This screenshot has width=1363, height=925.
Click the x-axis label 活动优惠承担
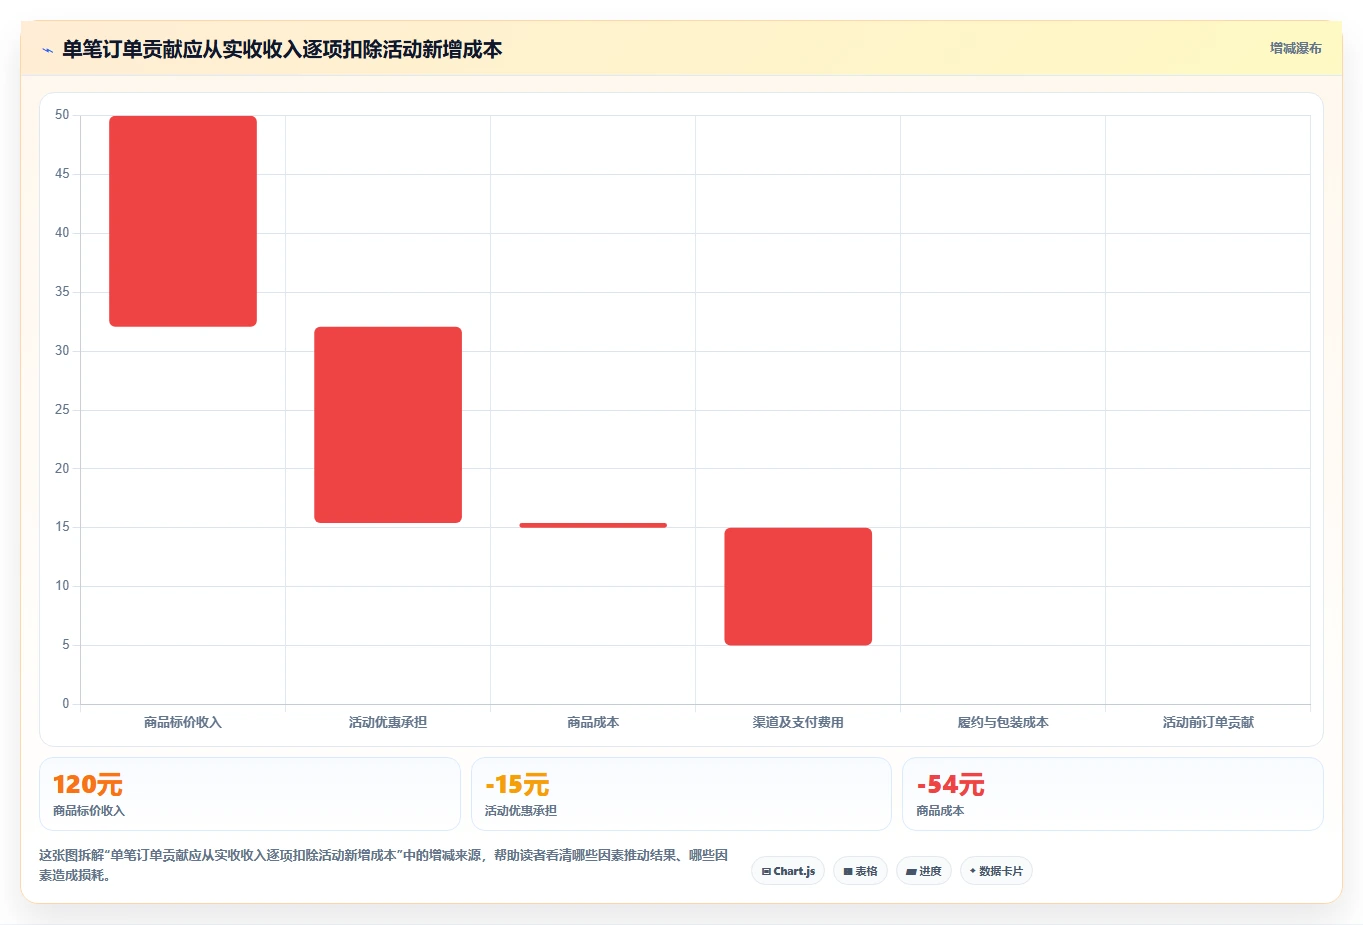(388, 722)
